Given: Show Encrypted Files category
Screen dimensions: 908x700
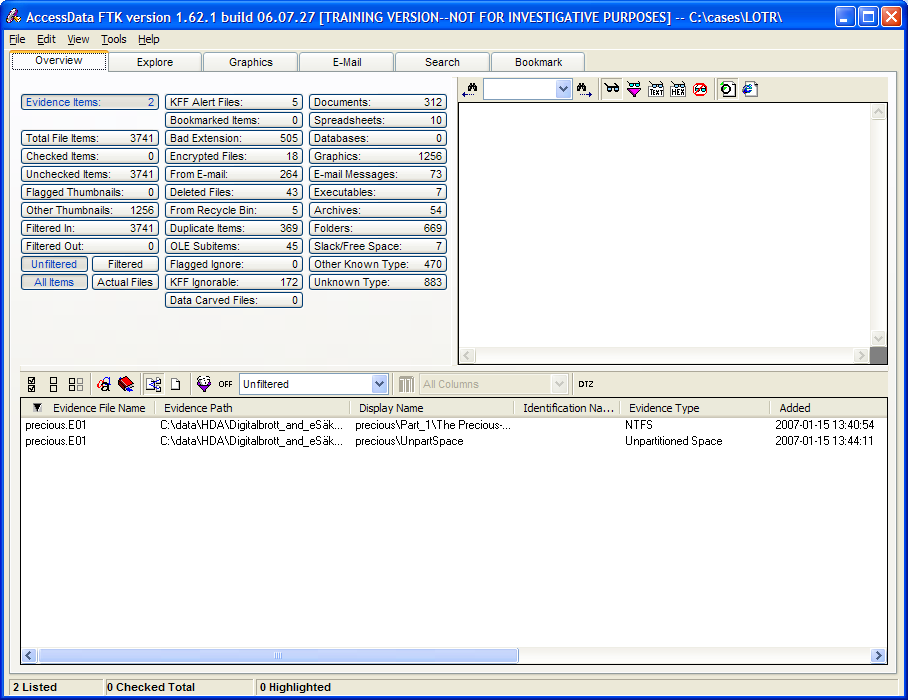Looking at the screenshot, I should pyautogui.click(x=234, y=156).
